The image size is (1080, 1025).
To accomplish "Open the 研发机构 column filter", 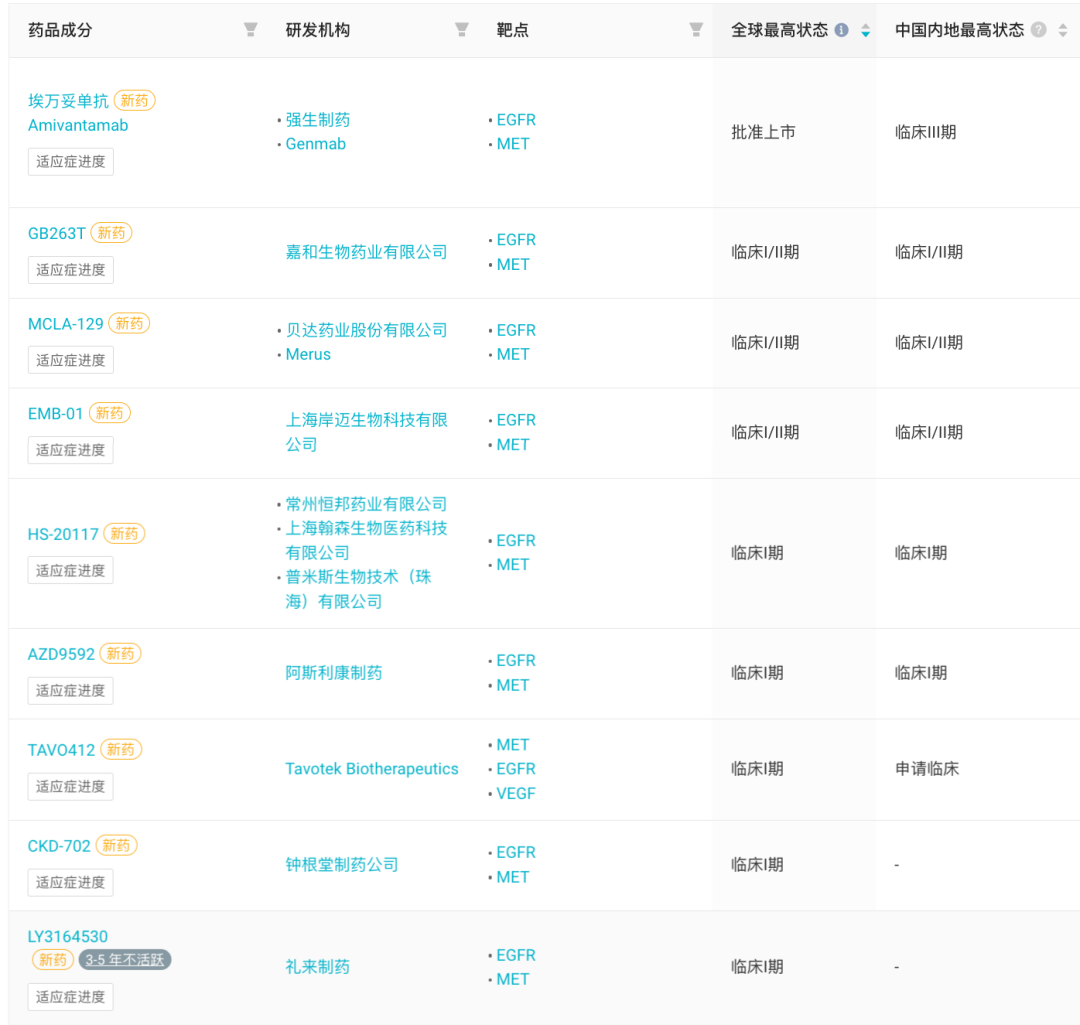I will tap(462, 30).
